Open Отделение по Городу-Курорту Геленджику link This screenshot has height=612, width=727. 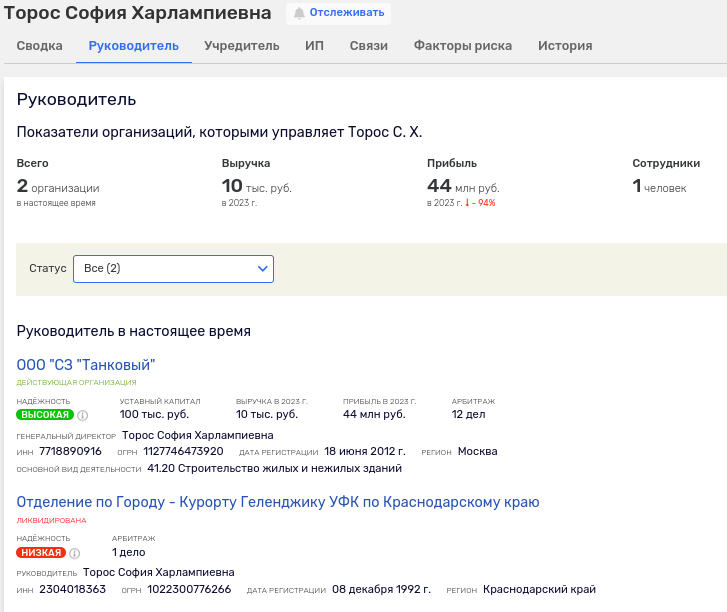click(x=278, y=502)
